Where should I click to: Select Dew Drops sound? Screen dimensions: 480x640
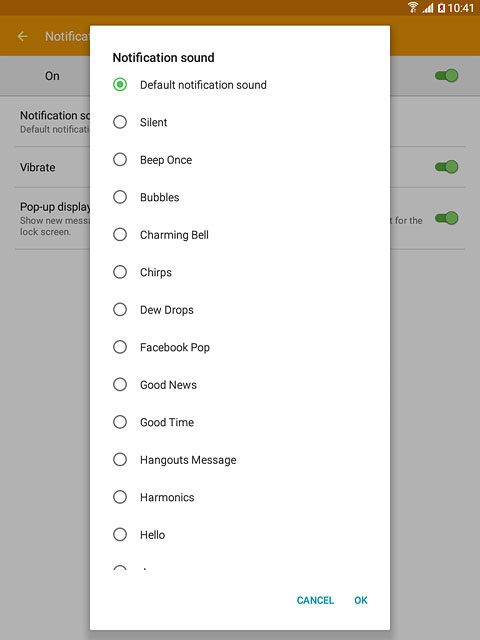click(120, 310)
